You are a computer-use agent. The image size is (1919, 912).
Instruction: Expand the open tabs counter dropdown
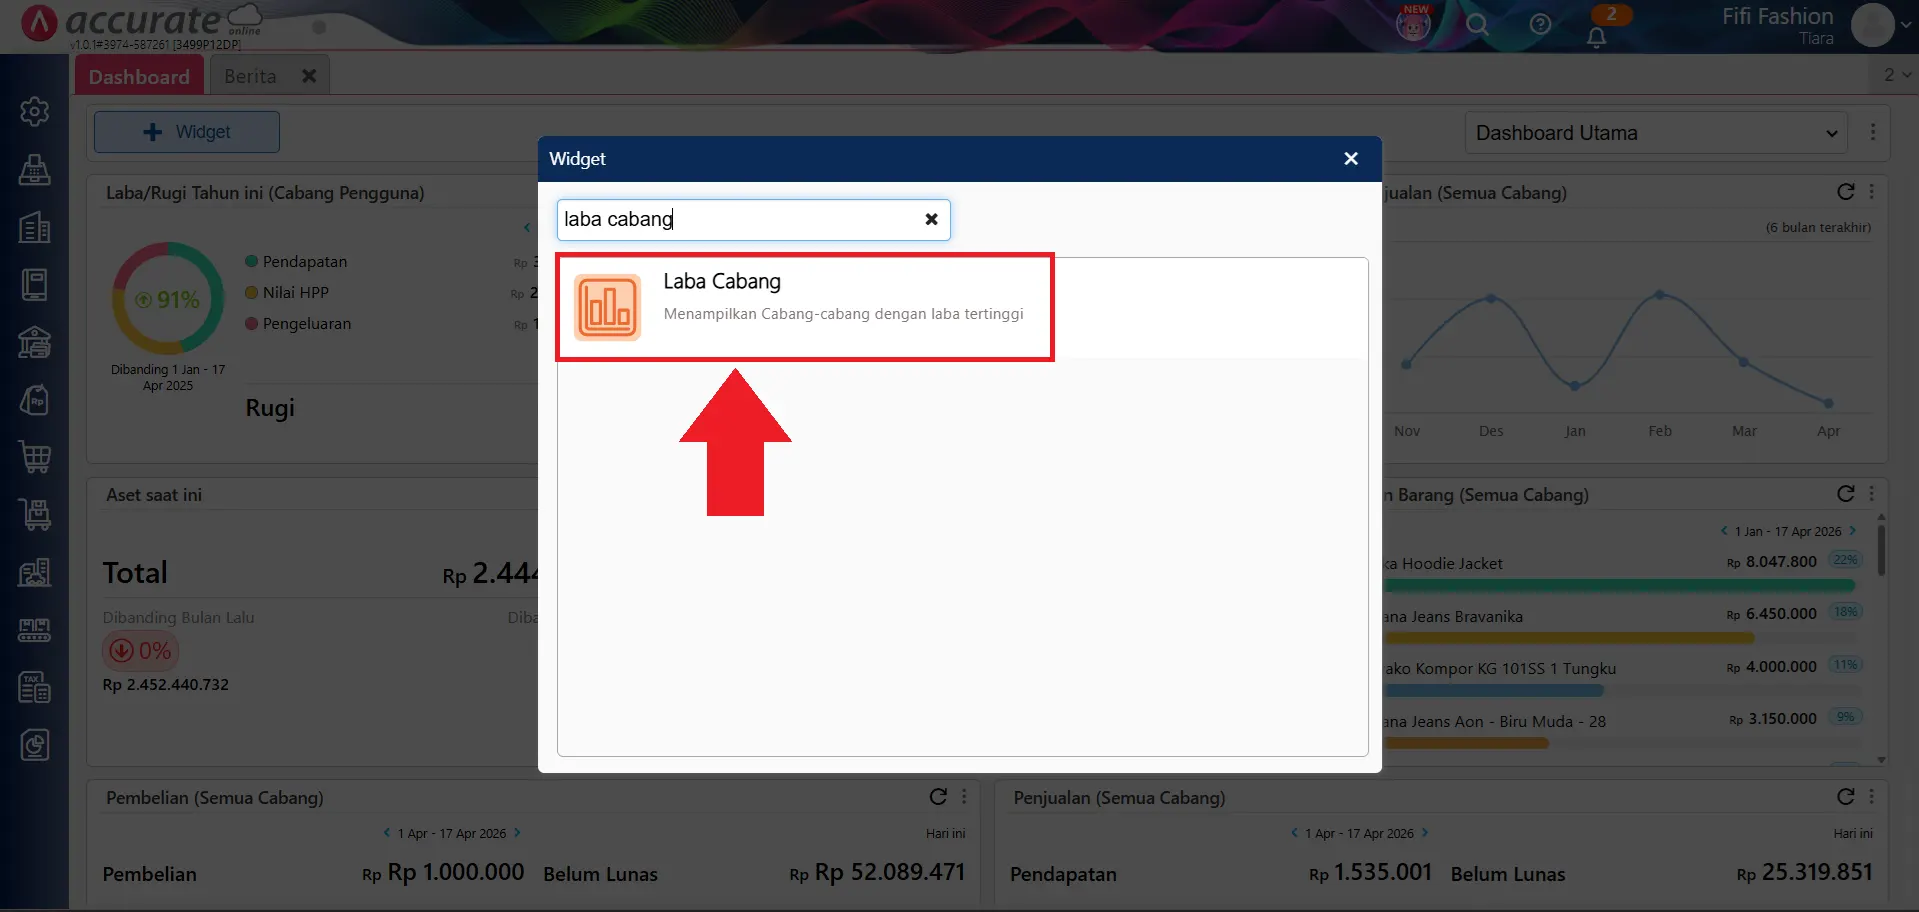(1897, 75)
